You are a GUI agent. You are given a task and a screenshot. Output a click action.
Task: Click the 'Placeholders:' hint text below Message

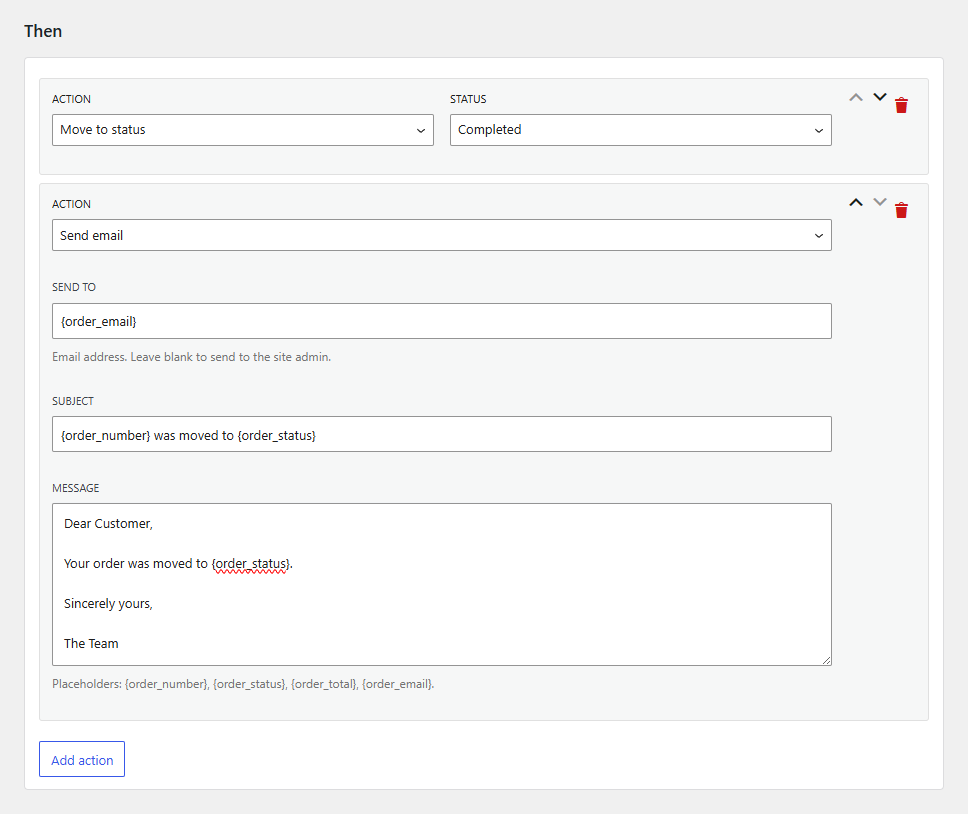coord(243,684)
